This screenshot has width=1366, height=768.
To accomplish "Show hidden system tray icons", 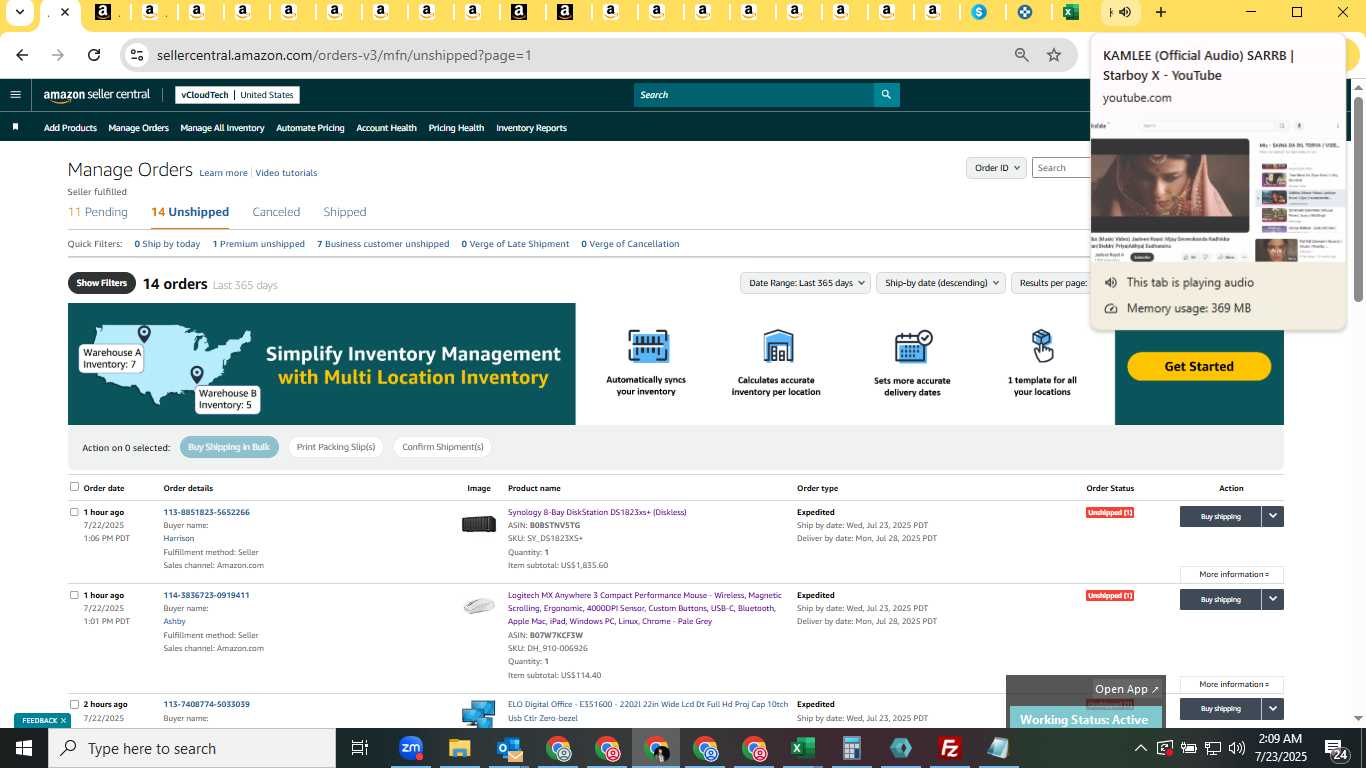I will coord(1140,748).
